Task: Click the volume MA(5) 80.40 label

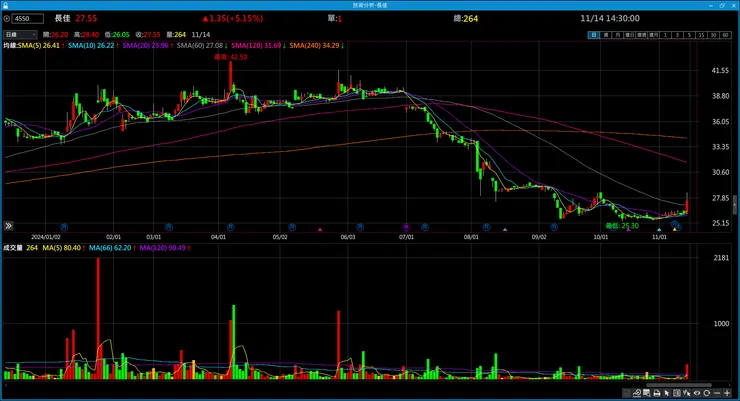Action: 63,248
